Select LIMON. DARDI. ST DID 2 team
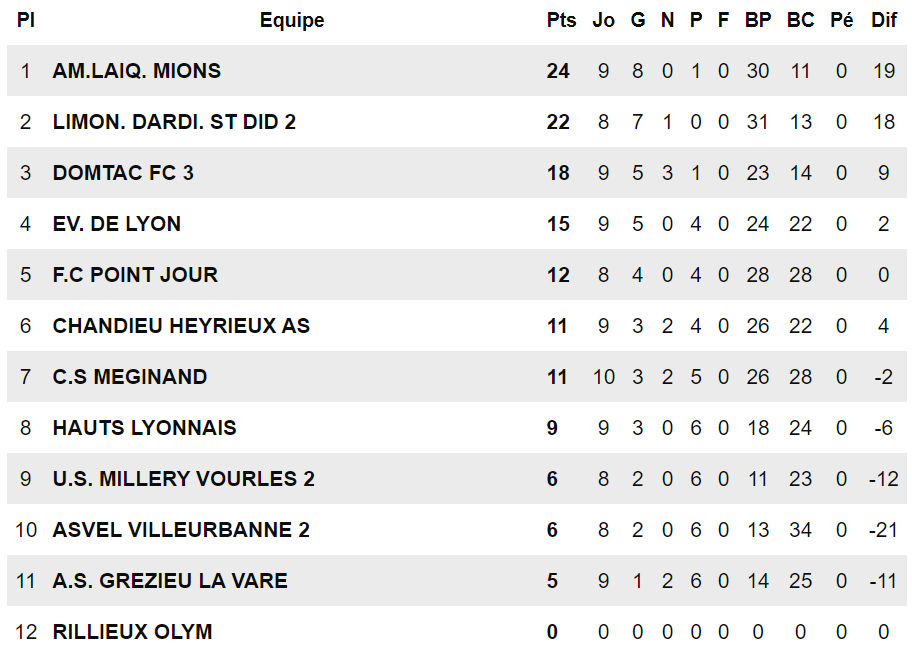The height and width of the screenshot is (656, 912). (x=174, y=122)
